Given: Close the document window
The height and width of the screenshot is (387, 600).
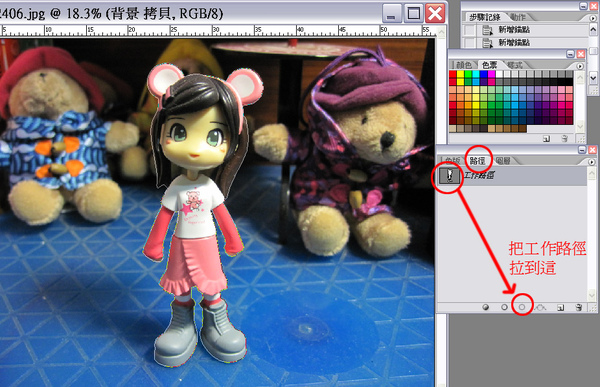Looking at the screenshot, I should pos(435,14).
